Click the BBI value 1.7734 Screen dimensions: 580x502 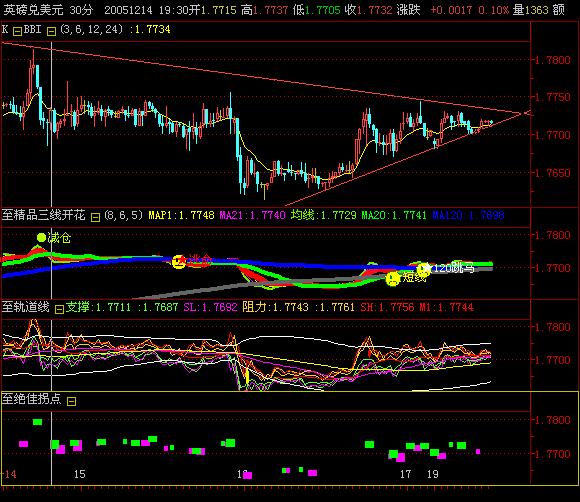[153, 29]
